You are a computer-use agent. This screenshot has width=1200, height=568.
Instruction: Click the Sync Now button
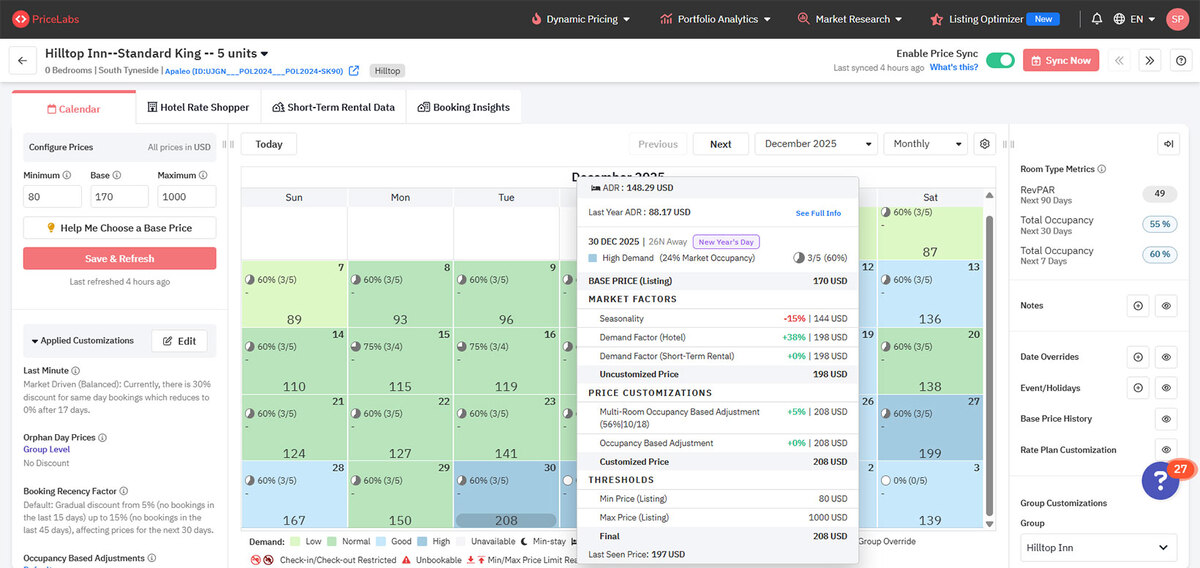[1060, 61]
